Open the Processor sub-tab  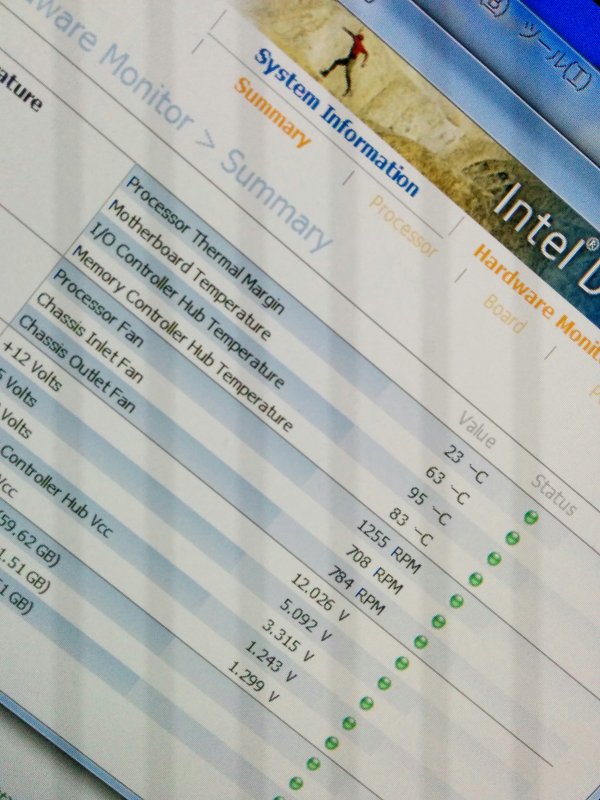[403, 226]
